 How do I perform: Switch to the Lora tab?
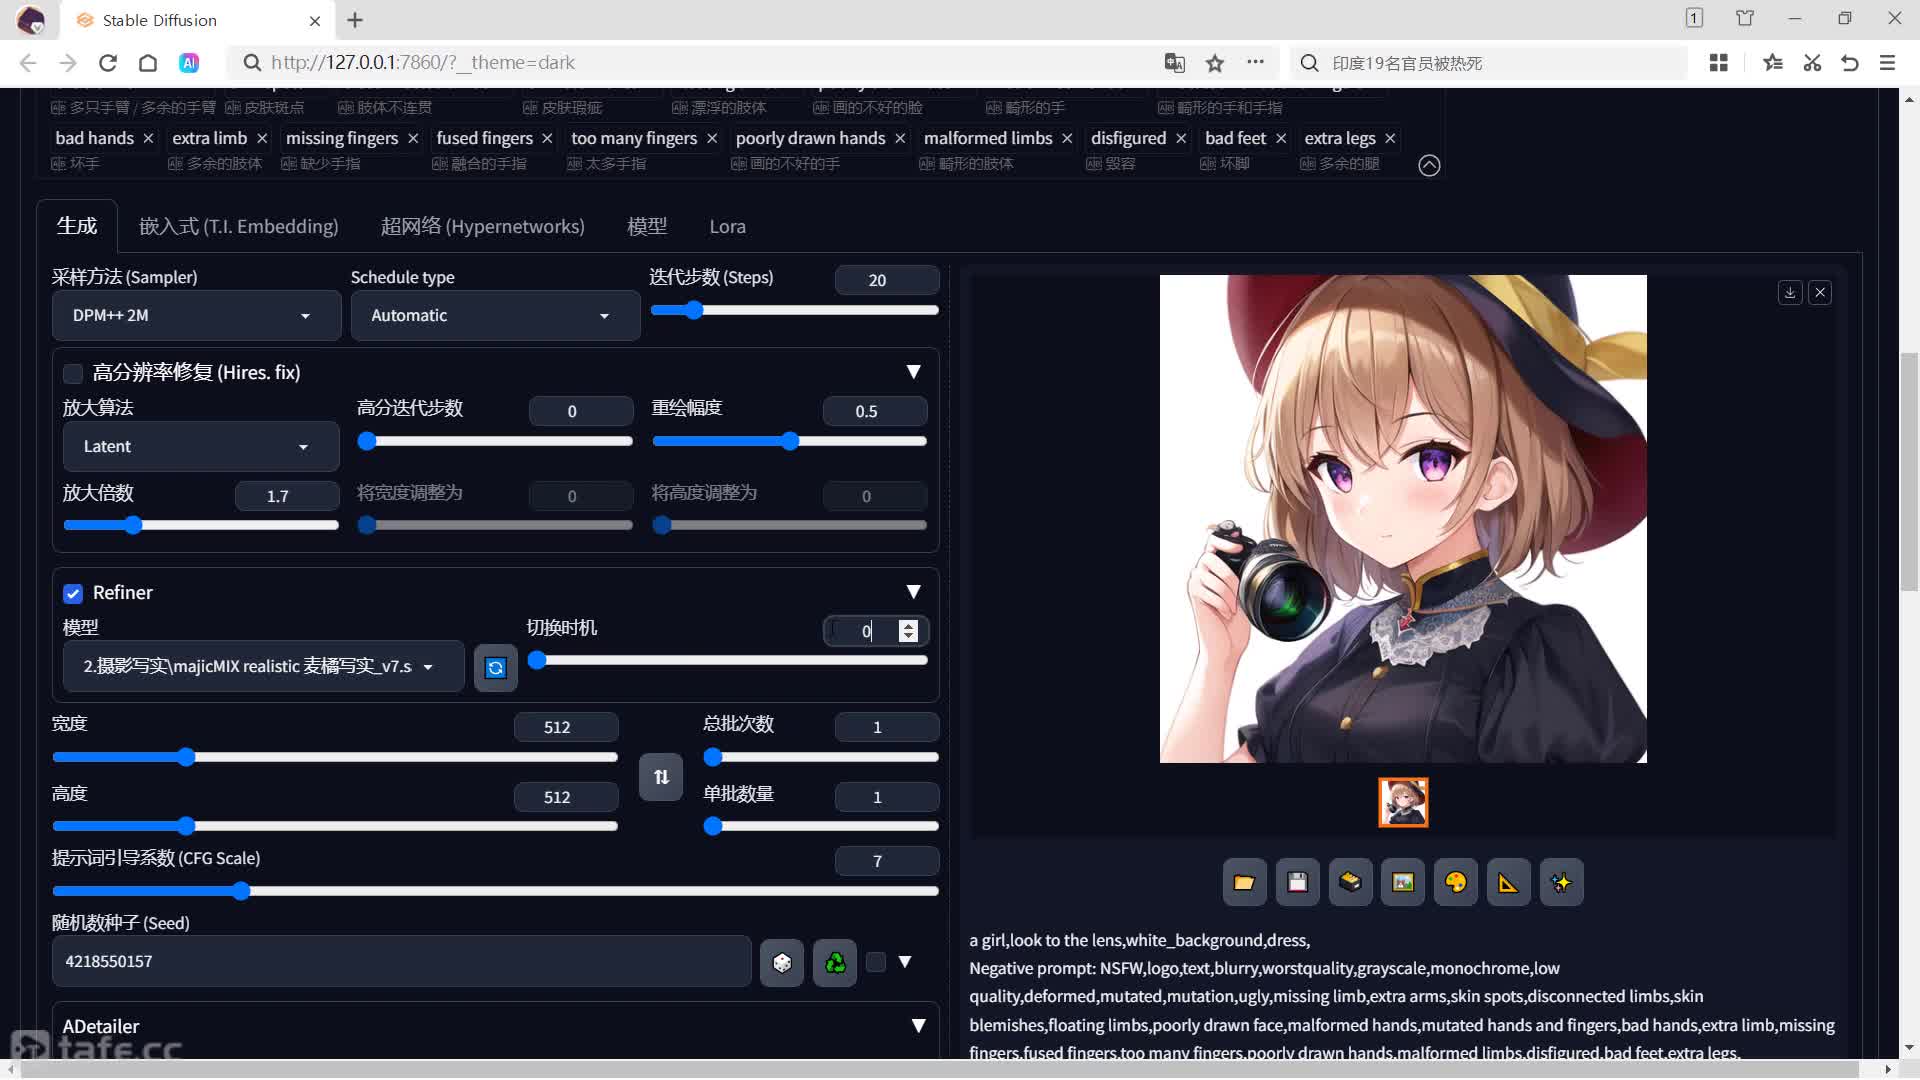point(728,226)
